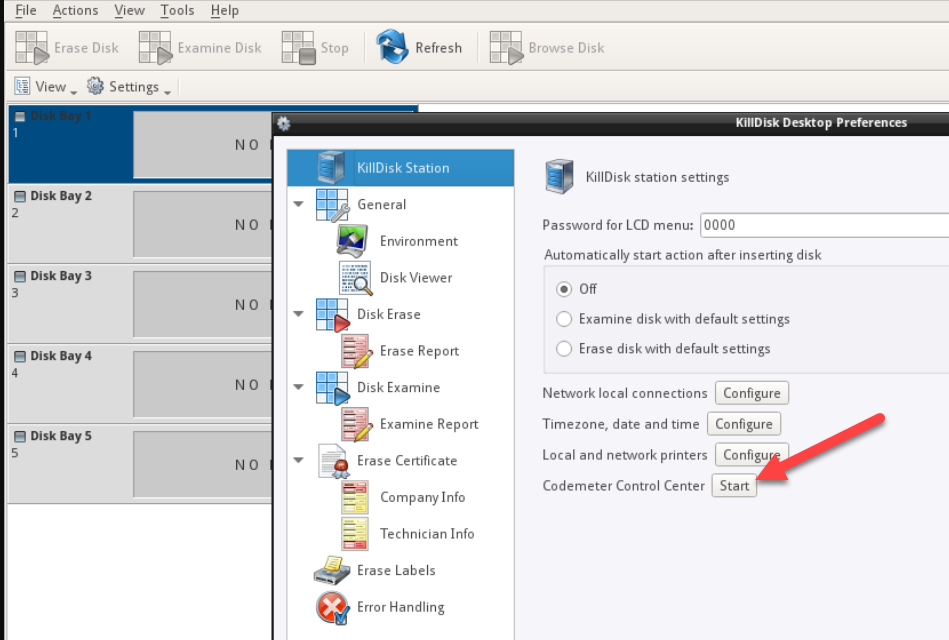
Task: Select the Error Handling icon
Action: tap(332, 607)
